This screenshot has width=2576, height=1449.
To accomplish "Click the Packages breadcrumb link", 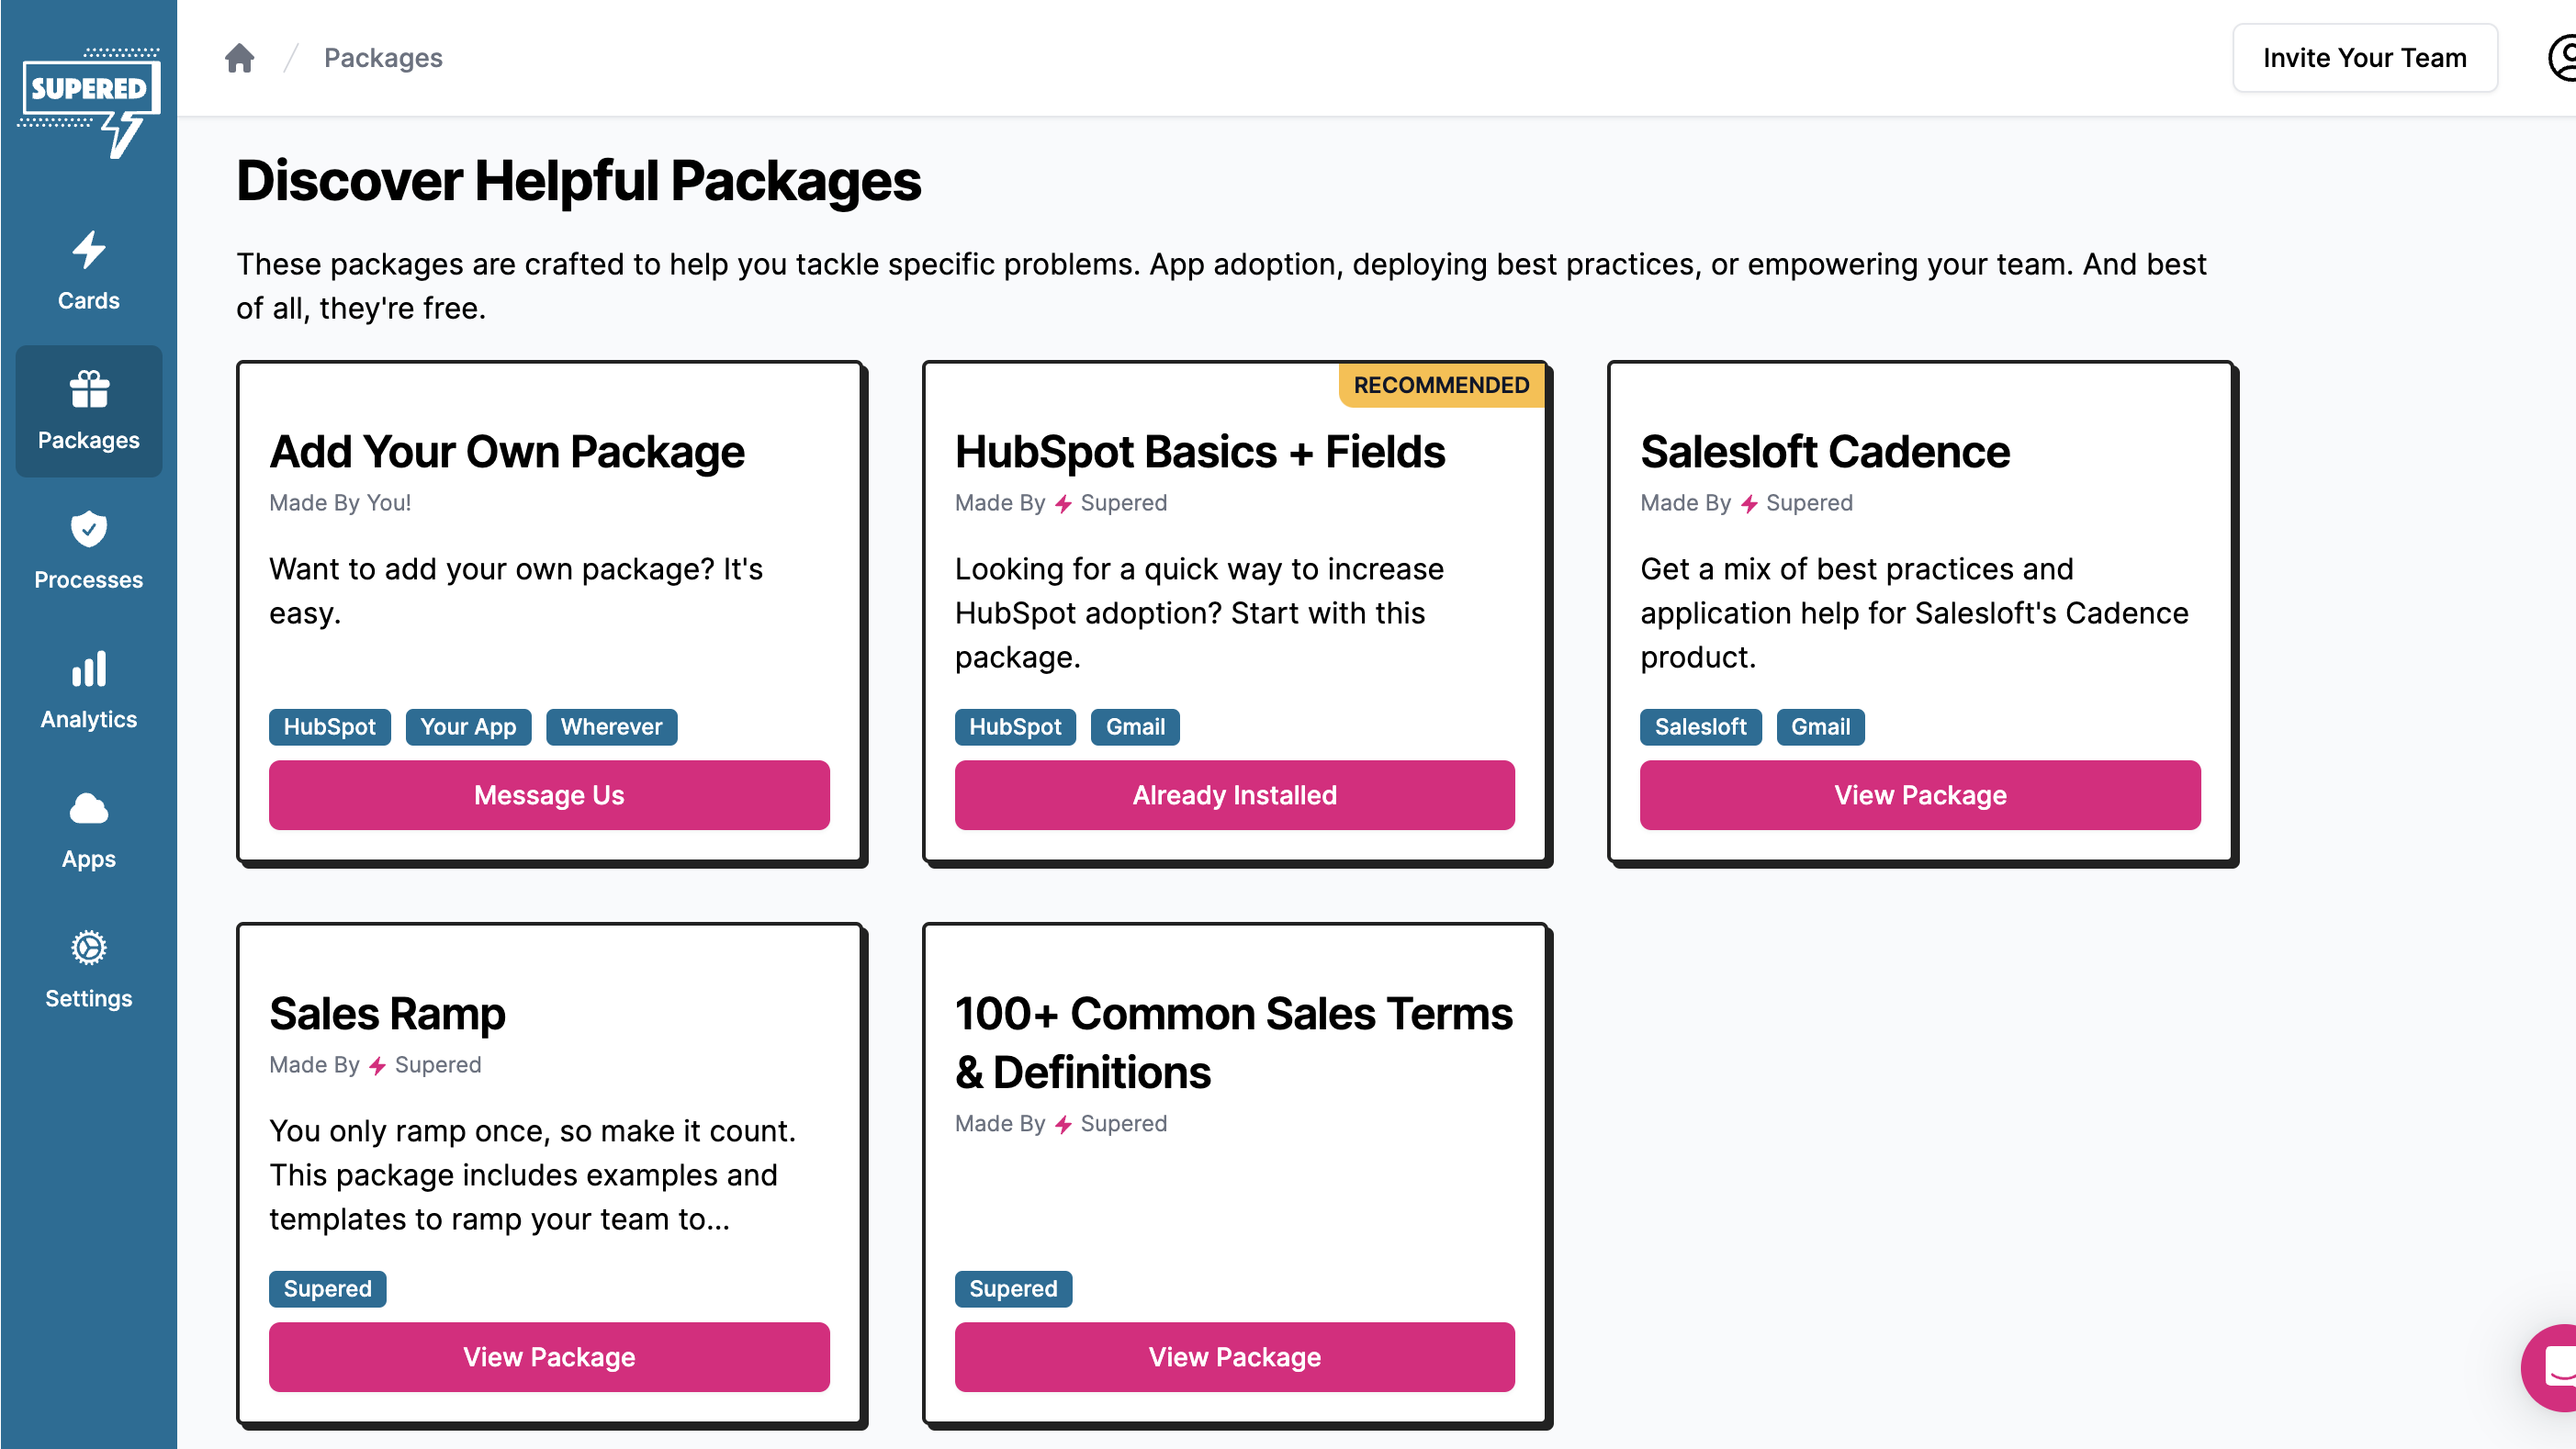I will [382, 57].
